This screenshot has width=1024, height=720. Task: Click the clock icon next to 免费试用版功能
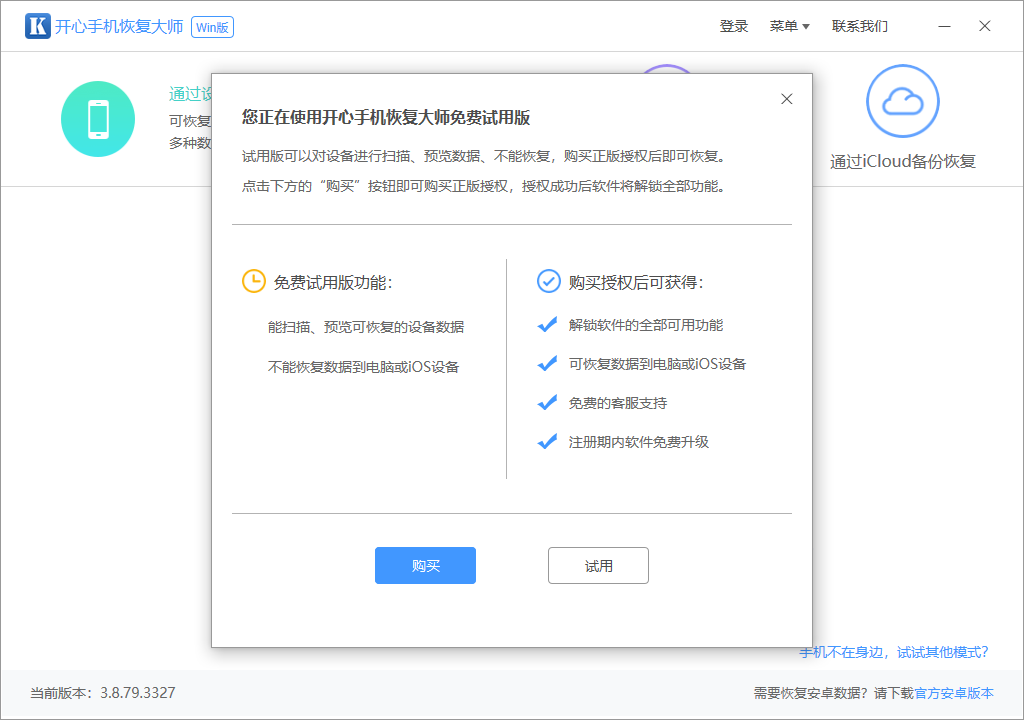(x=253, y=281)
